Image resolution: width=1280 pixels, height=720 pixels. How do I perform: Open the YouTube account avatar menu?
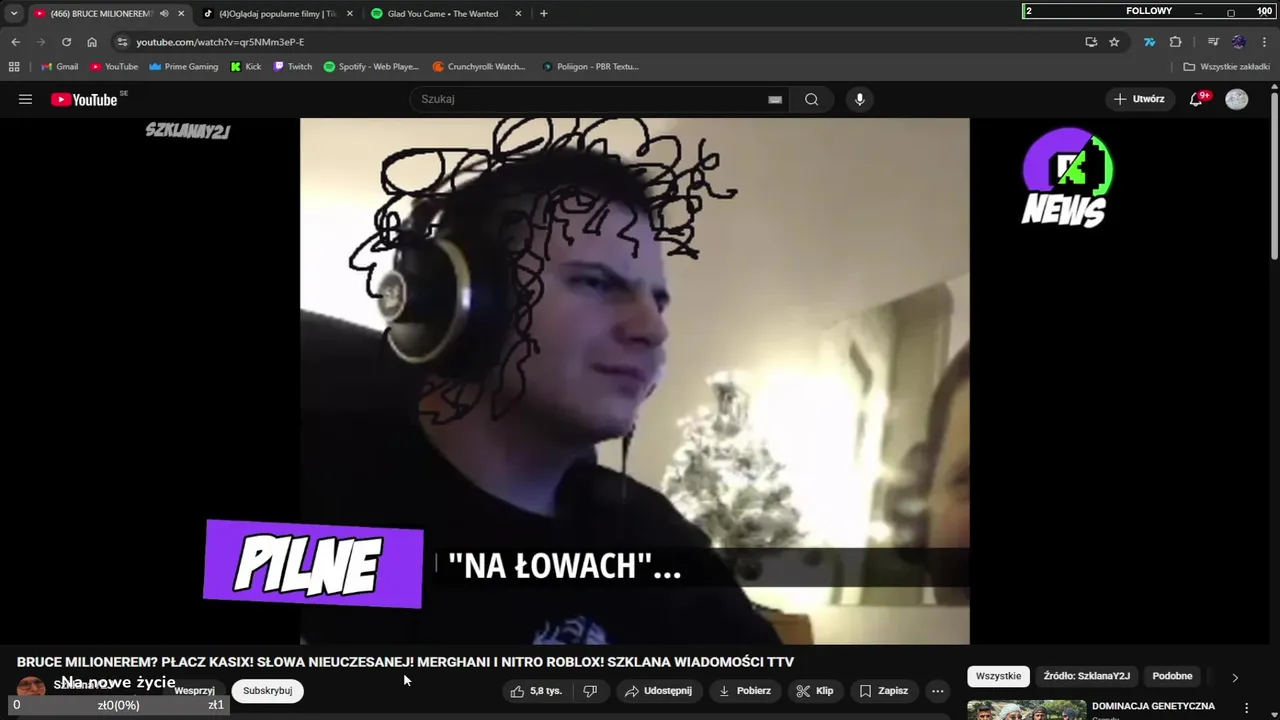pos(1237,99)
